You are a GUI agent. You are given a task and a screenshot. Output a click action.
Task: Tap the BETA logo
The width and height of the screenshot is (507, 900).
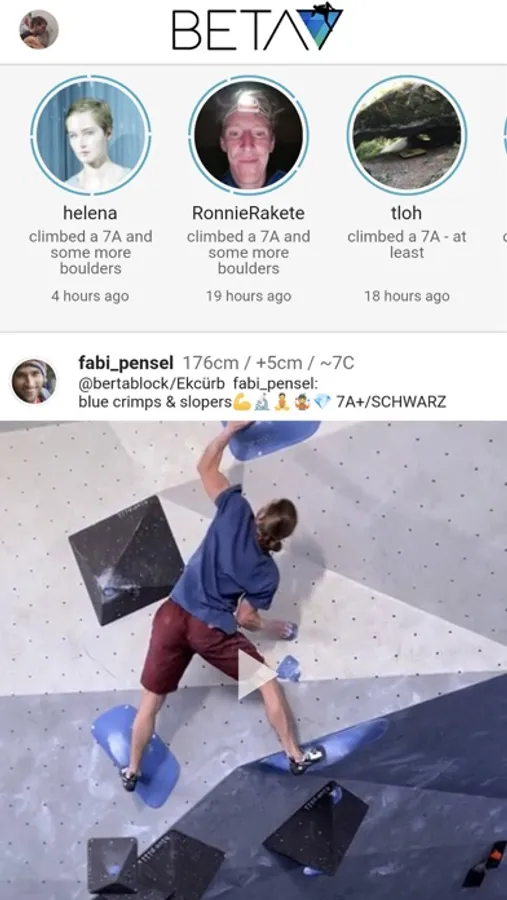tap(257, 27)
